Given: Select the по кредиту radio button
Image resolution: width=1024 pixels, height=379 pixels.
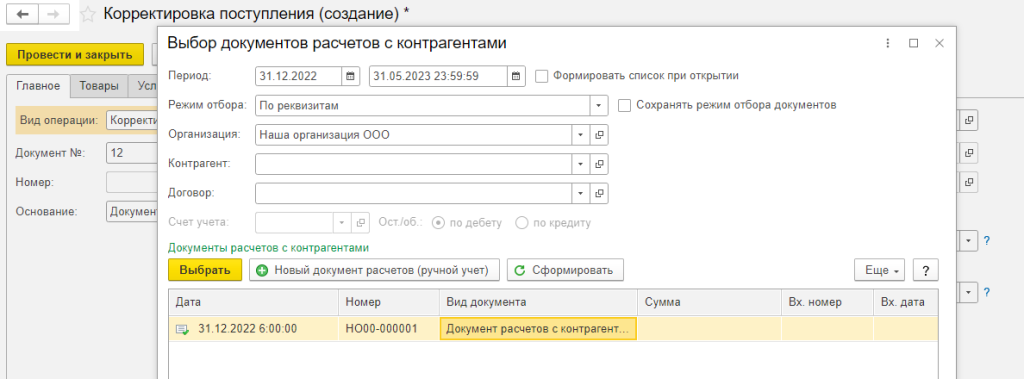Looking at the screenshot, I should click(x=522, y=223).
